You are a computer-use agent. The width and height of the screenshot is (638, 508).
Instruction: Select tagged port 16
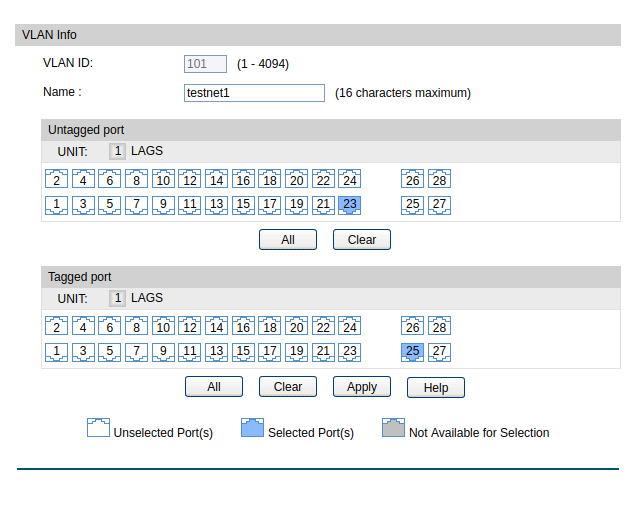[243, 326]
